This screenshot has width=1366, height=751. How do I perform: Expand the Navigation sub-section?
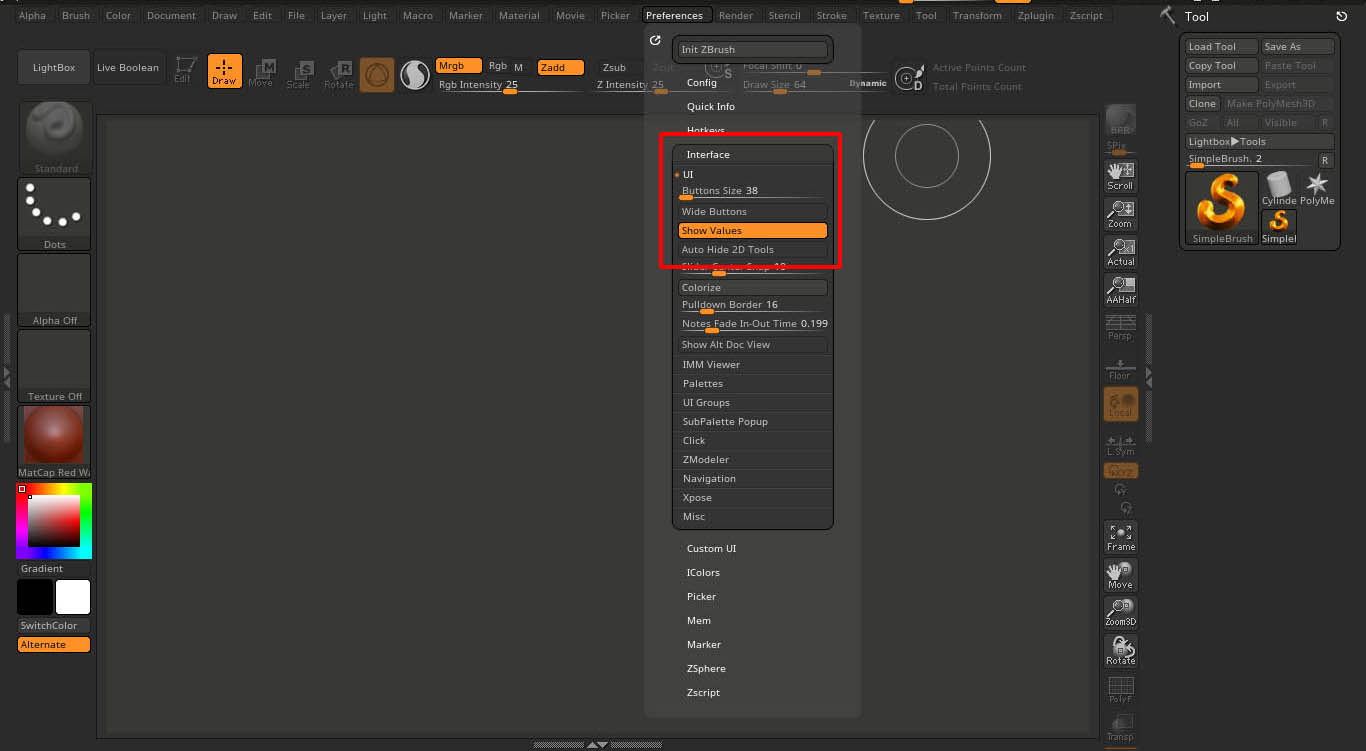coord(709,479)
